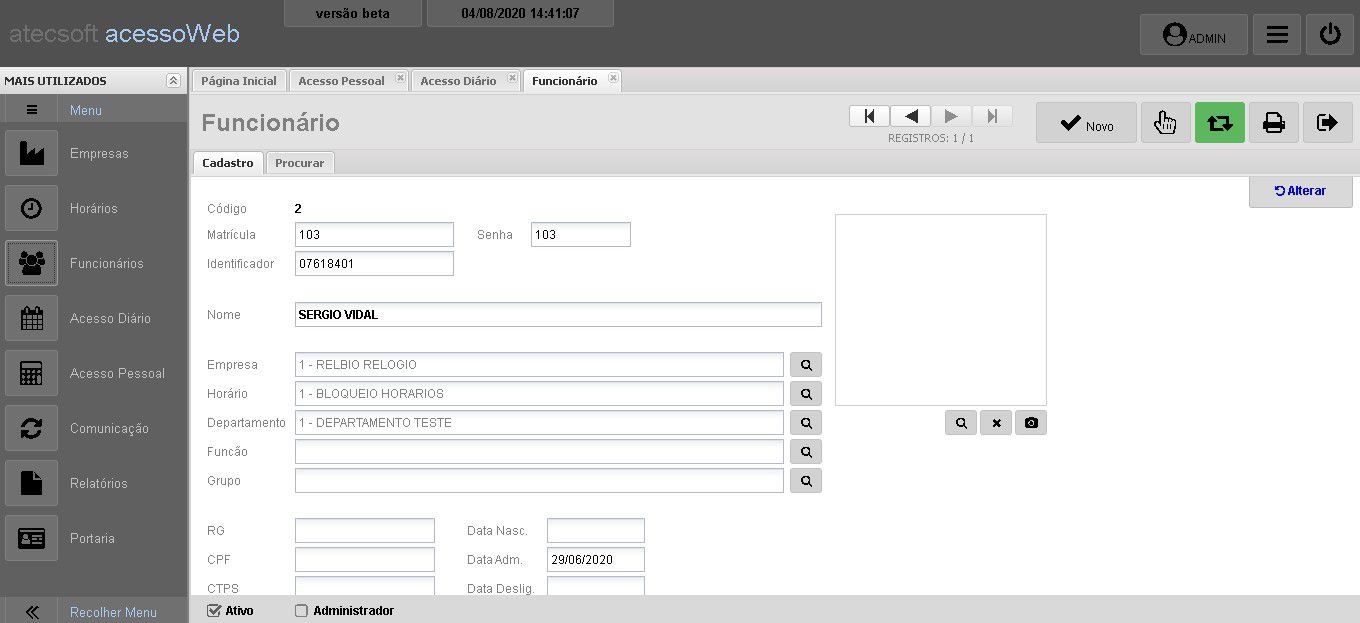This screenshot has height=623, width=1360.
Task: Open Portaria ID card icon
Action: (x=32, y=539)
